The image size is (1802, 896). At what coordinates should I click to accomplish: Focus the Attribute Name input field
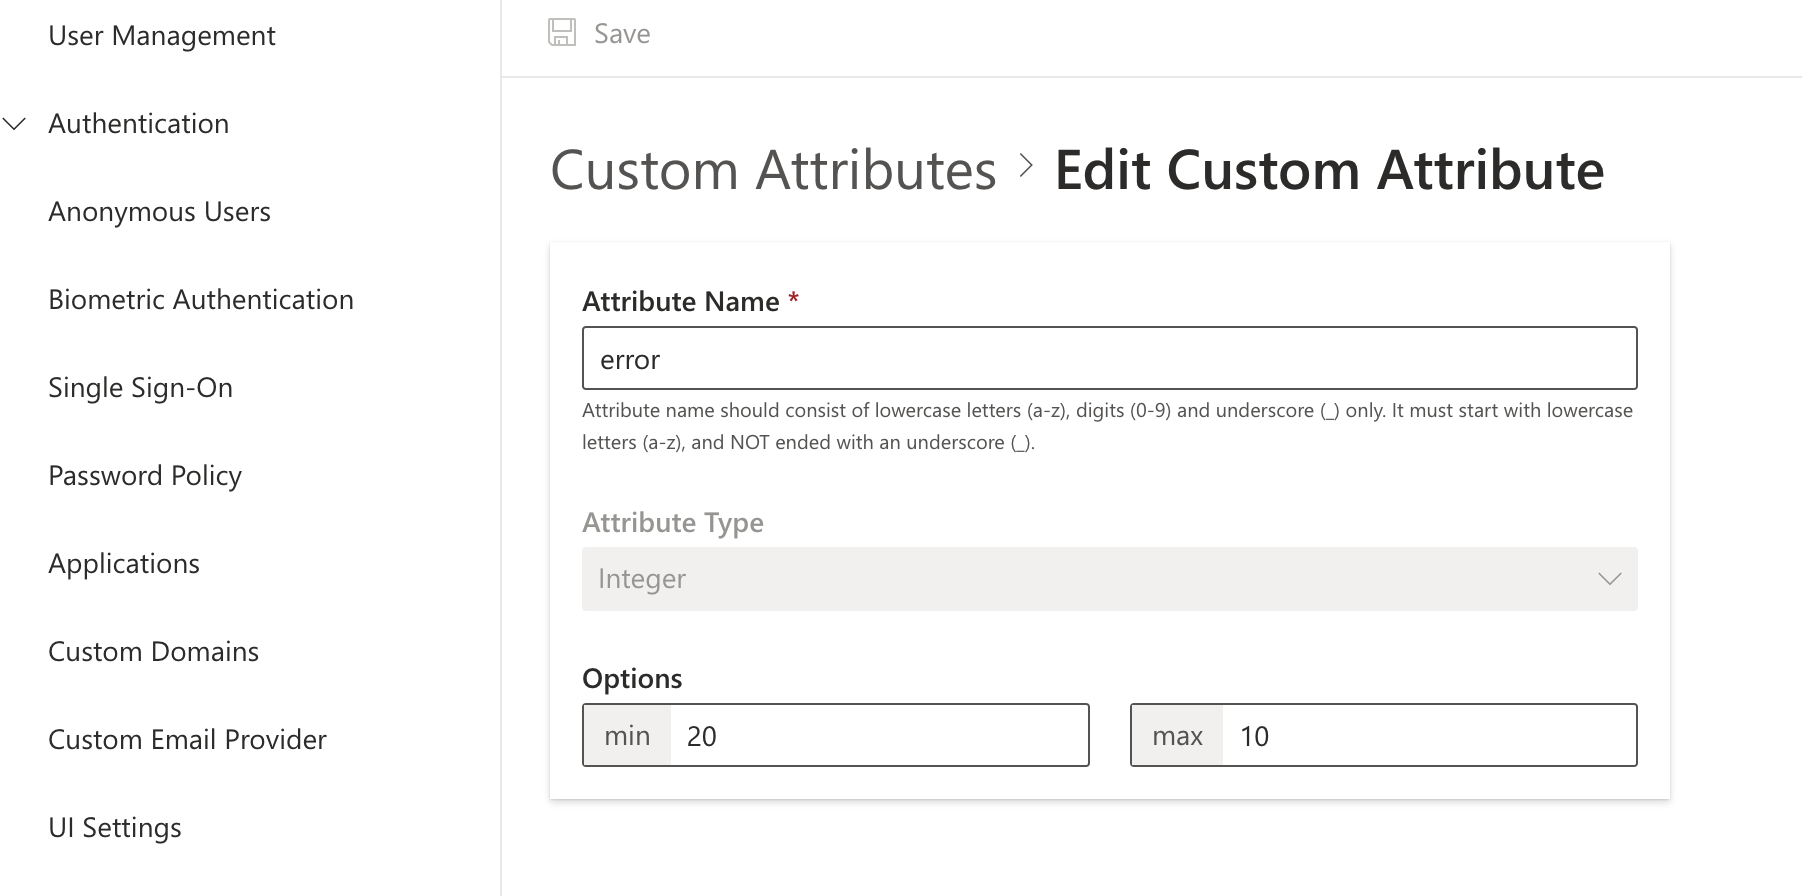1110,358
